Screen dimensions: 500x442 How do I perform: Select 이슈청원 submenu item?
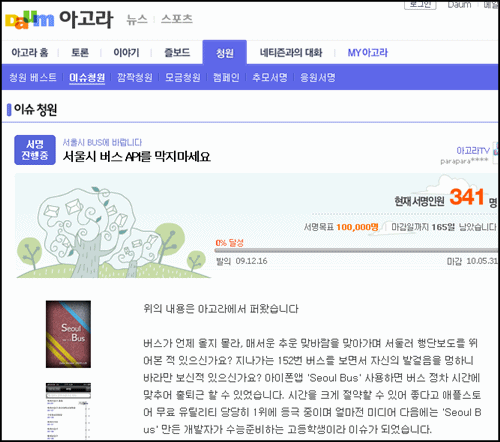pyautogui.click(x=87, y=78)
